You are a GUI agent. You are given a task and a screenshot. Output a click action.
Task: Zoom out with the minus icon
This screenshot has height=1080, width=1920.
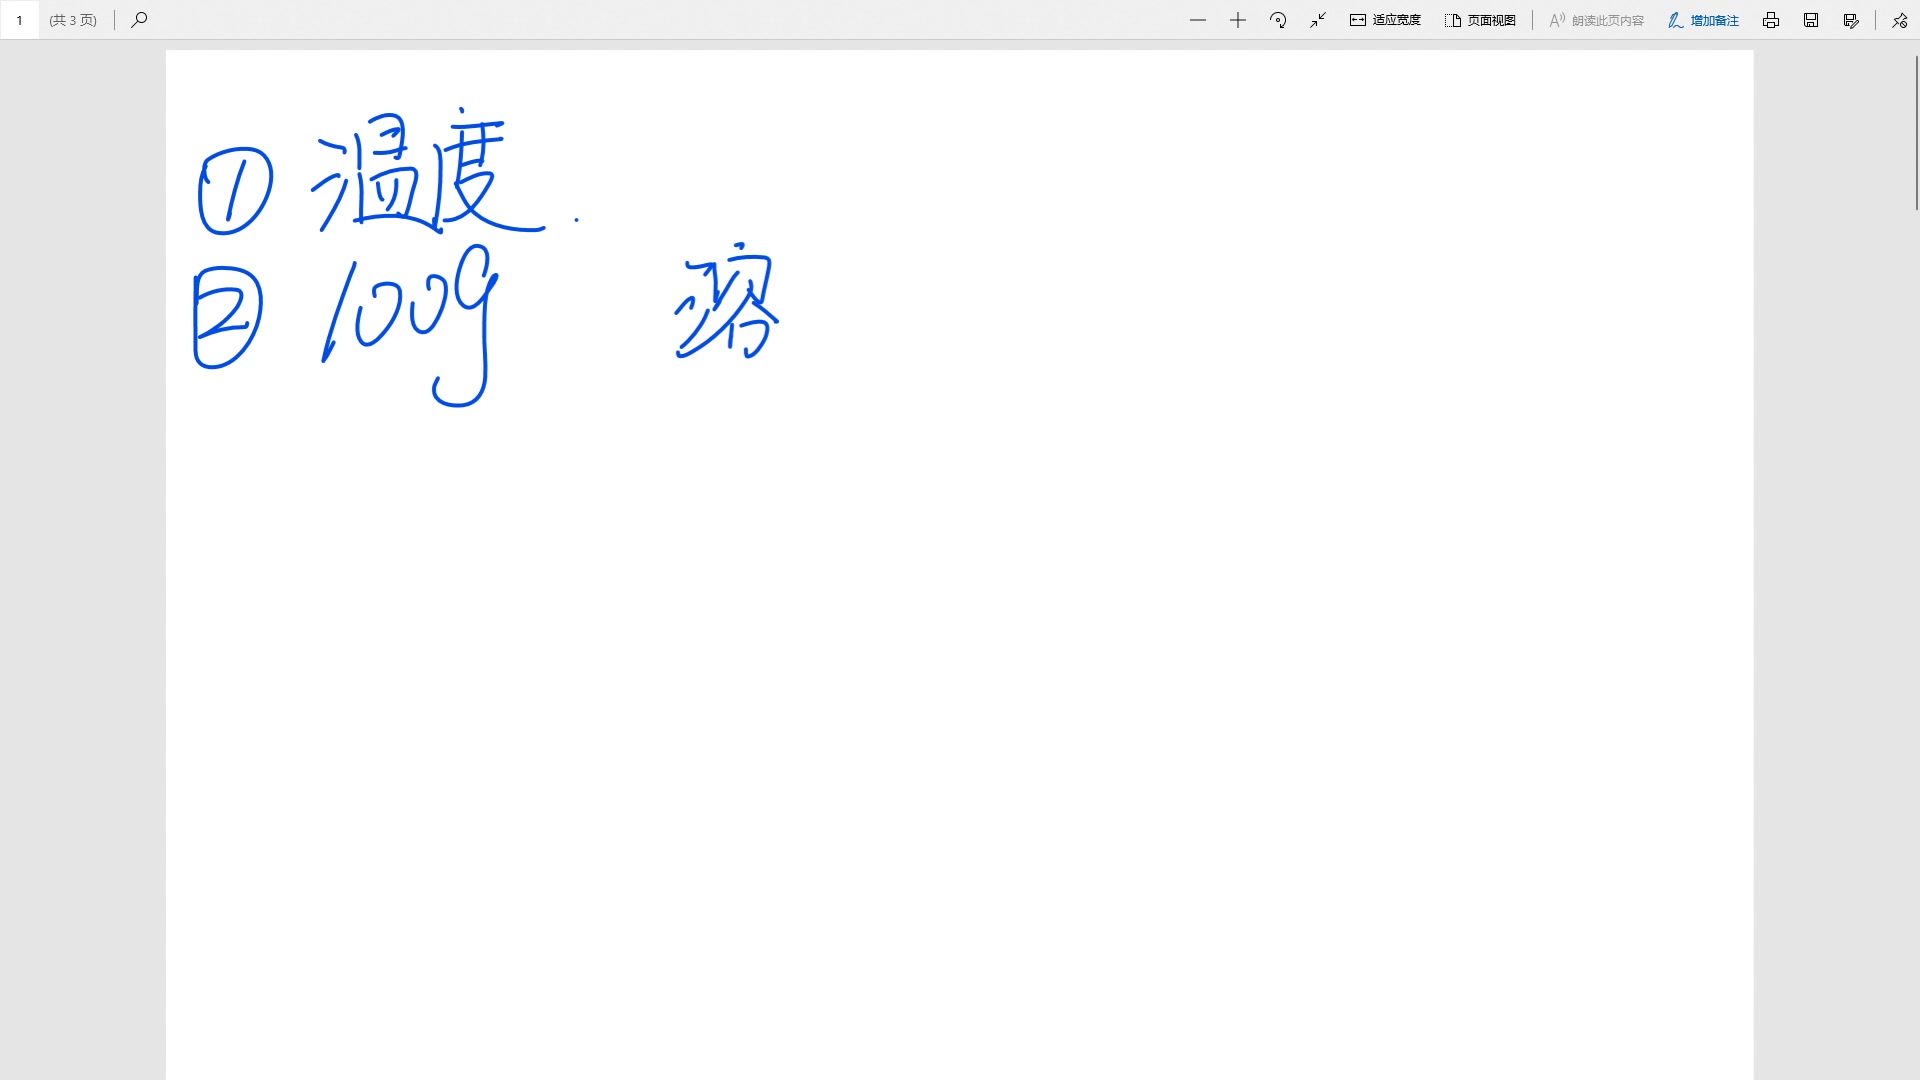click(1198, 20)
